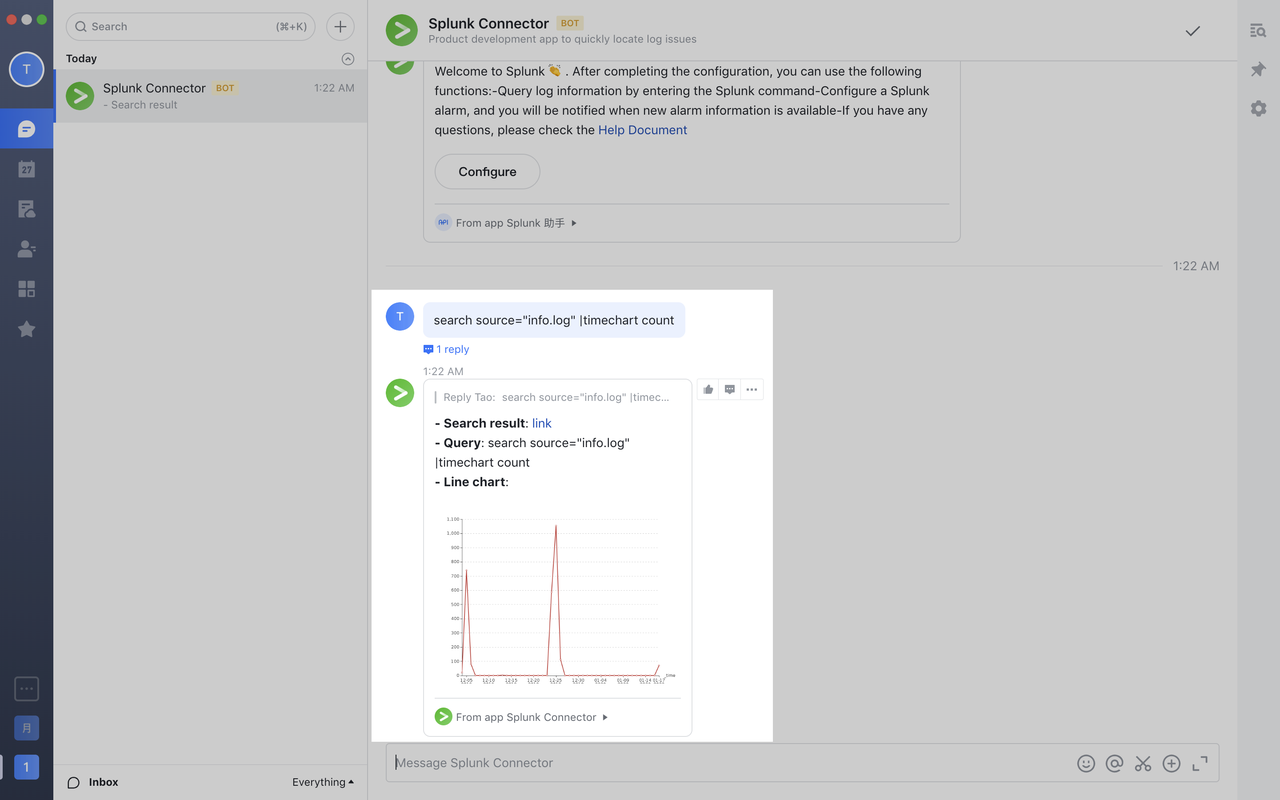Screen dimensions: 1280x800
Task: Open chat settings gear on the right
Action: 1257,108
